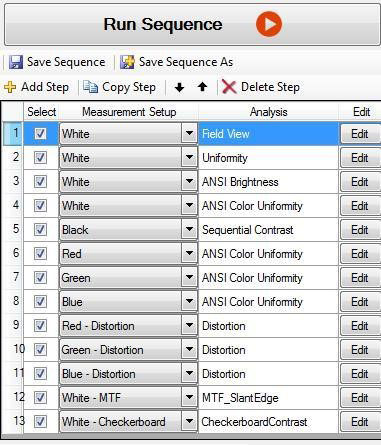Open the White - MTF setup dropdown

click(x=189, y=398)
